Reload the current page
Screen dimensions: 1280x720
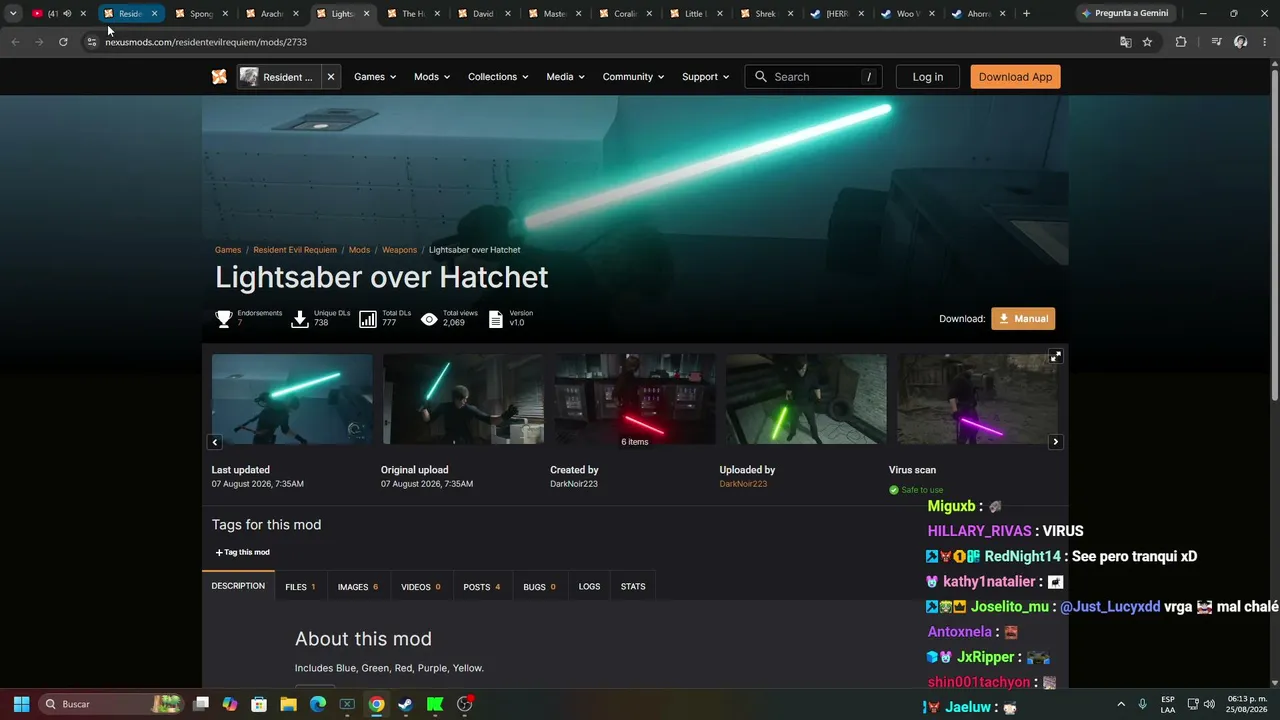point(63,42)
